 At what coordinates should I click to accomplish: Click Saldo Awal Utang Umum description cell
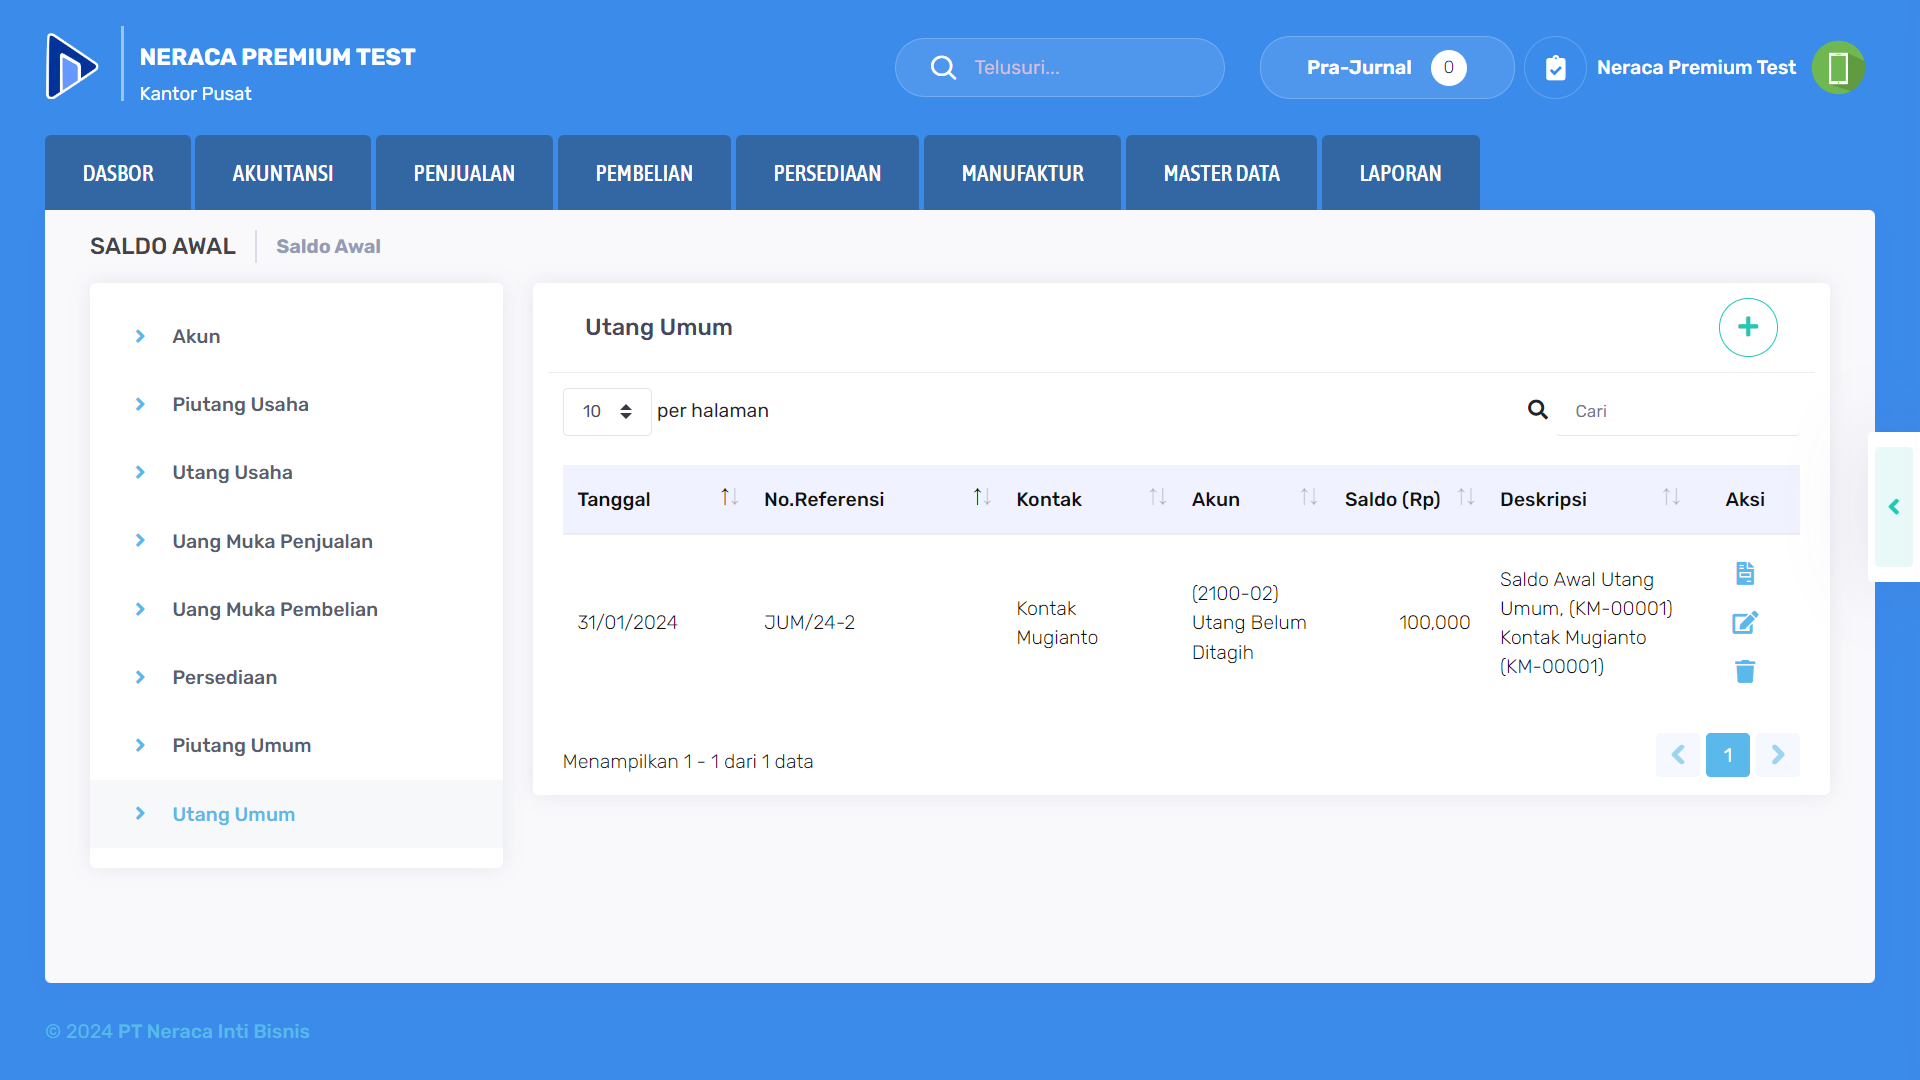pos(1586,622)
